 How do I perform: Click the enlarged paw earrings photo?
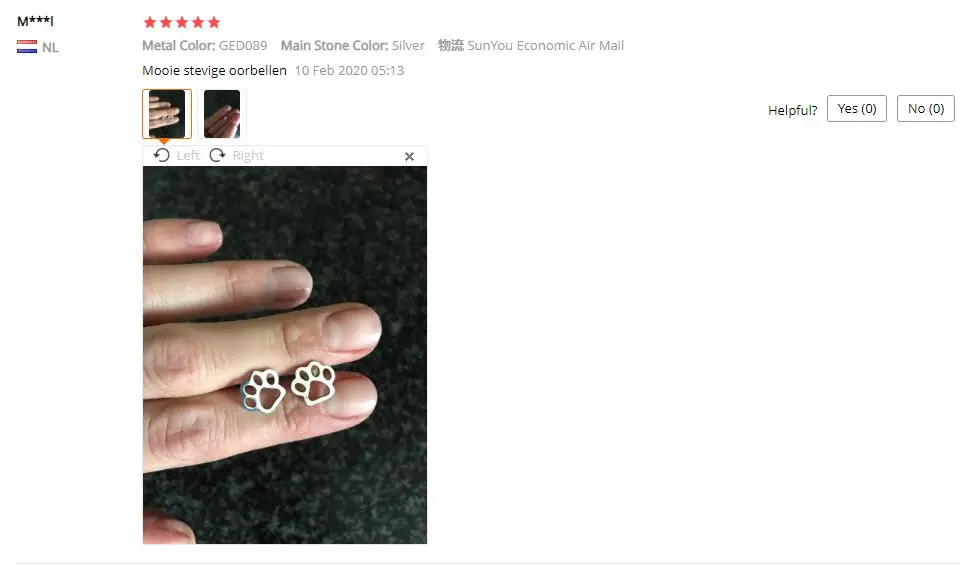pos(285,355)
